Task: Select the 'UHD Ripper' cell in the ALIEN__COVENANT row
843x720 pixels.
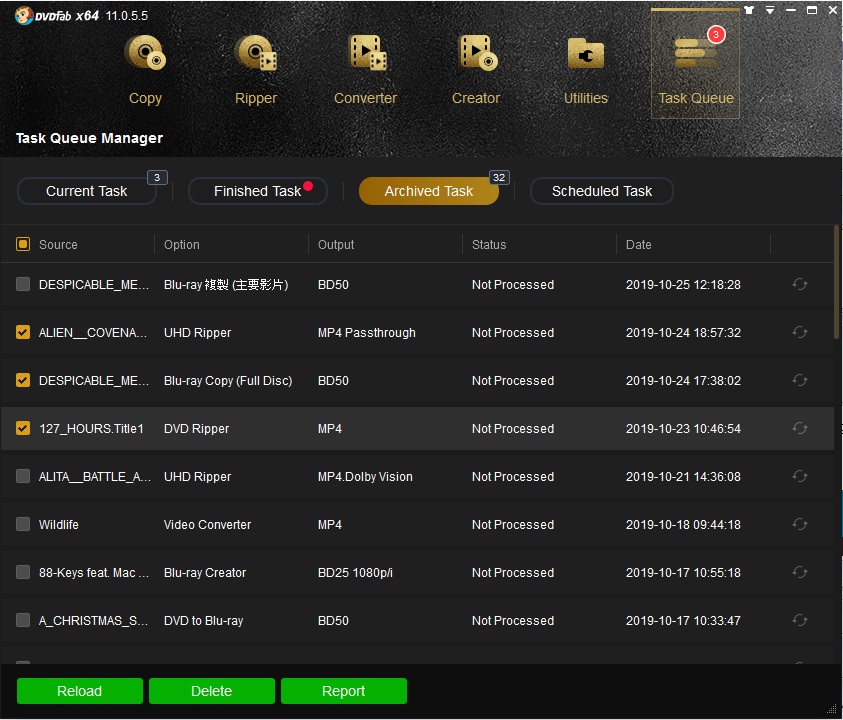Action: [197, 333]
